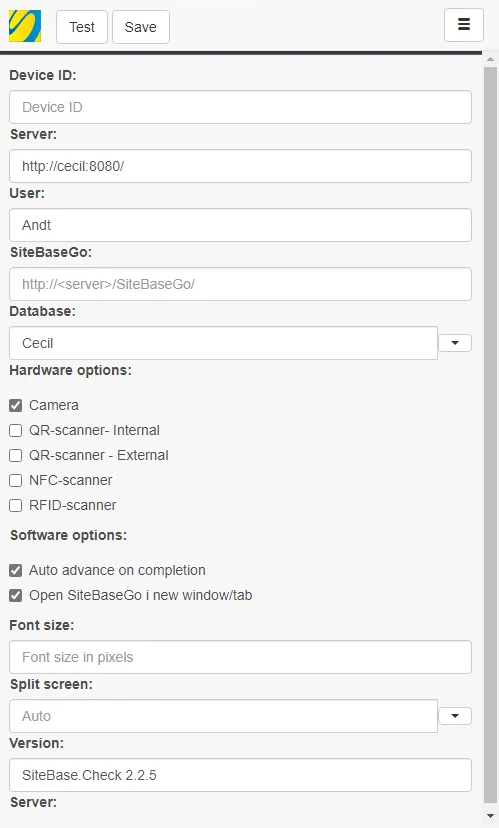The width and height of the screenshot is (499, 828).
Task: Click the yellow-blue SiteBase logo icon
Action: pos(25,26)
